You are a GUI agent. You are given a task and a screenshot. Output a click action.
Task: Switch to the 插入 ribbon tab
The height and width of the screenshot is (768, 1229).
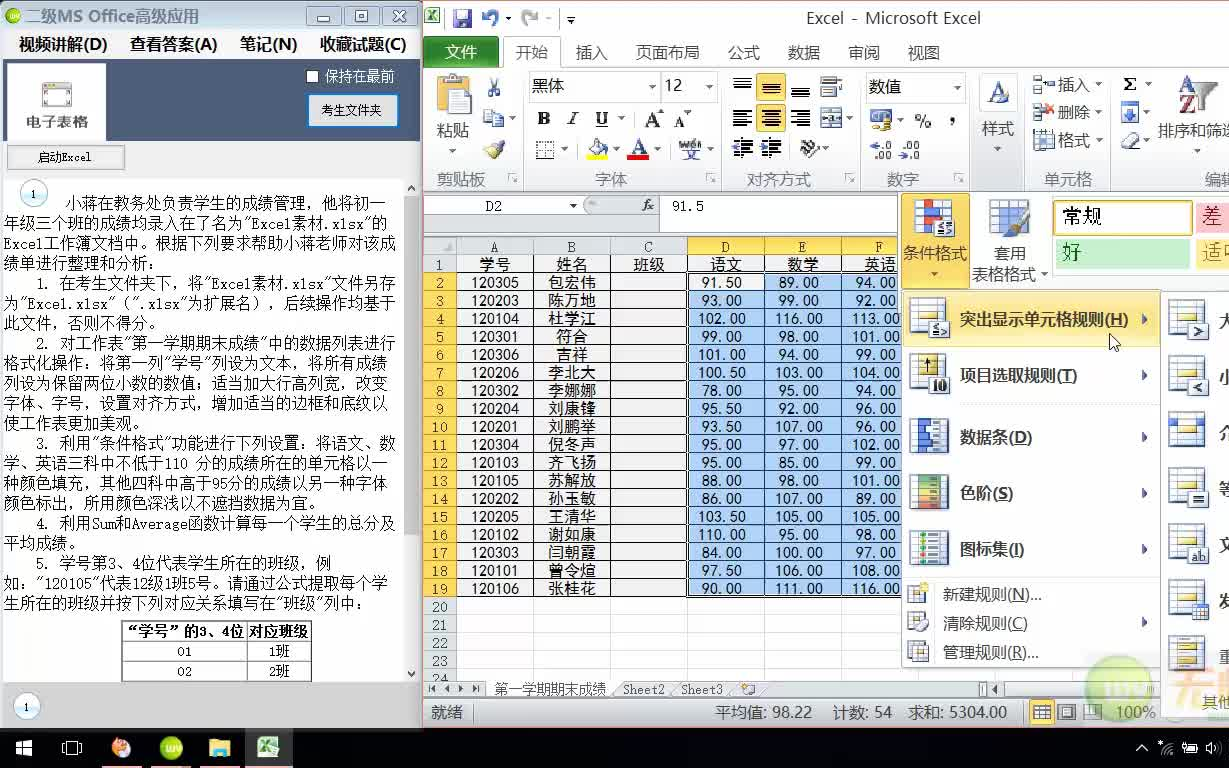(592, 52)
